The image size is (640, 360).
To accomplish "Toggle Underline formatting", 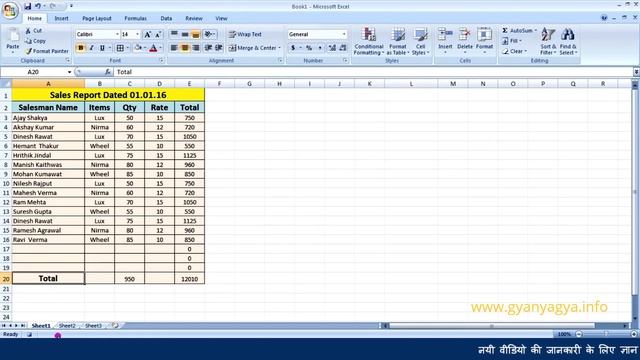I will pos(102,48).
